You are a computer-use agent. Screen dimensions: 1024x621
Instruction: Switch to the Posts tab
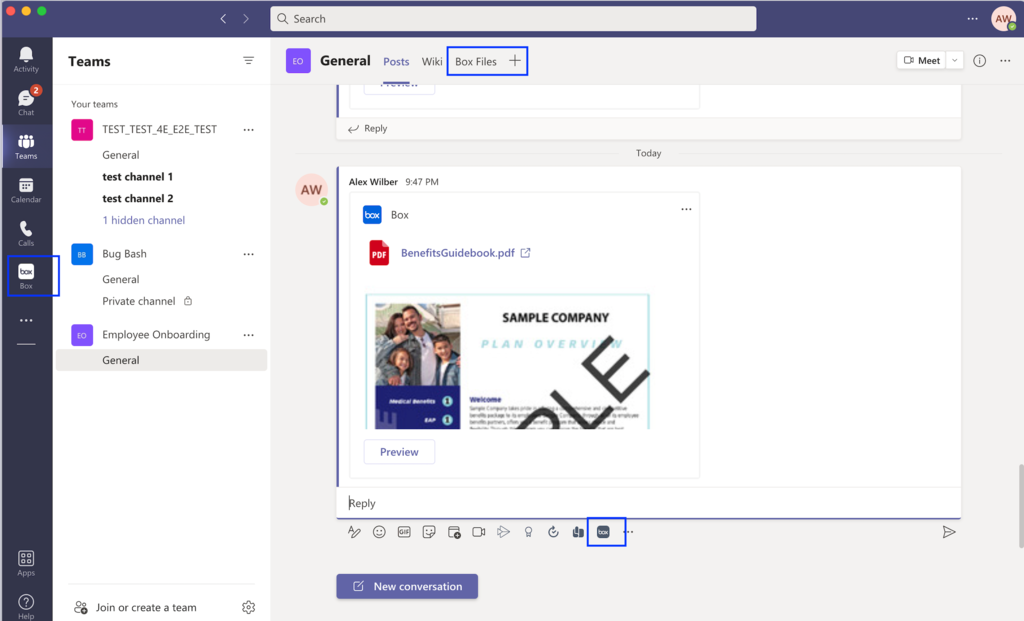(x=396, y=61)
